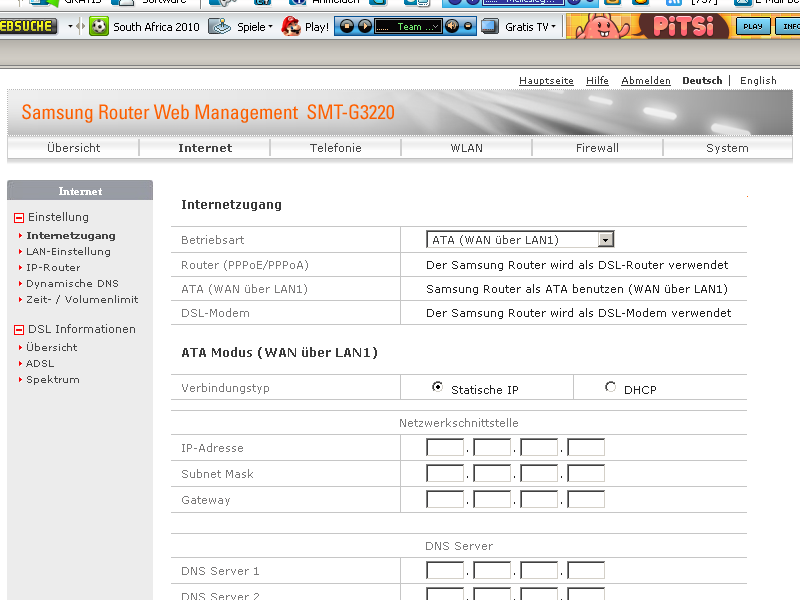Click the text 'Samsung Router als ATA benutzen (WAN über LAN1)'
800x600 pixels.
(x=577, y=289)
